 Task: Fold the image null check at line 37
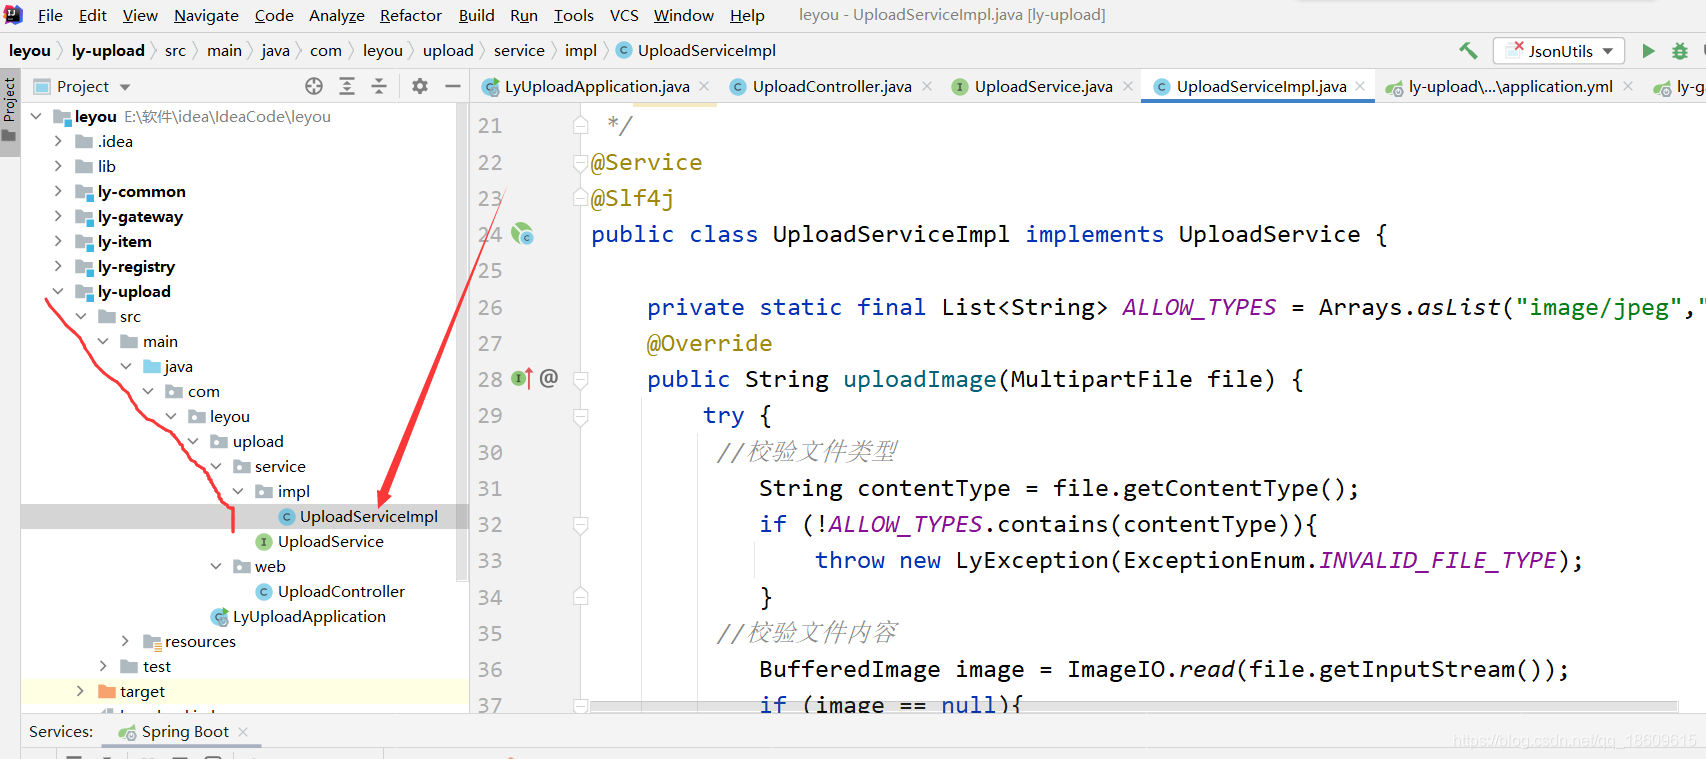coord(580,705)
